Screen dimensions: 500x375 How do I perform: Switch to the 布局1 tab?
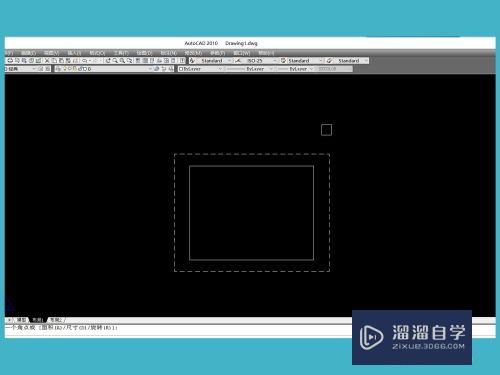pyautogui.click(x=37, y=320)
